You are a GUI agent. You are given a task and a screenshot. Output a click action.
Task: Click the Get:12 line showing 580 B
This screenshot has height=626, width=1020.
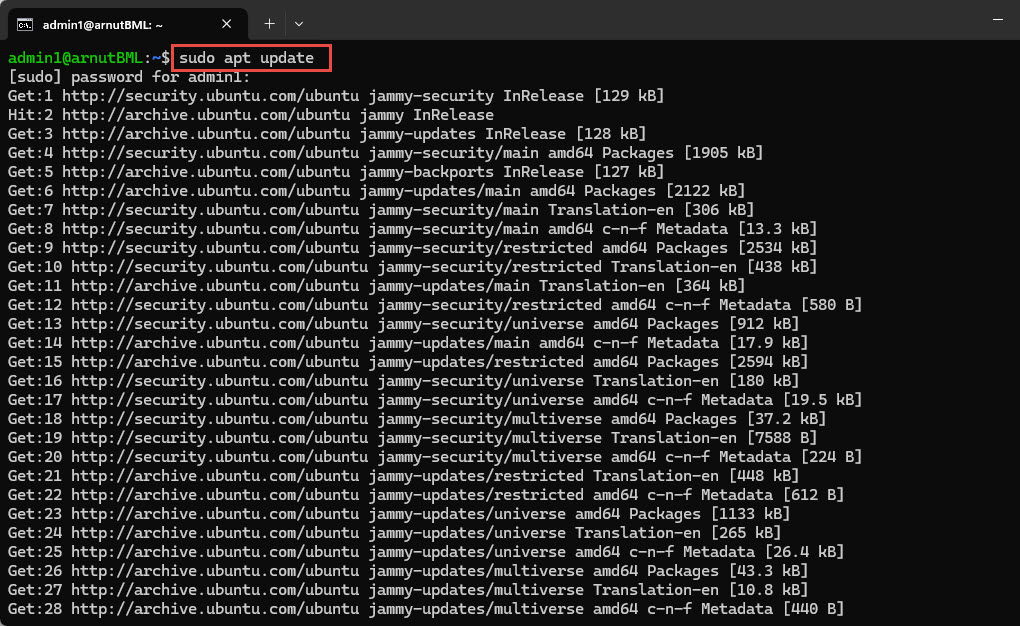[x=435, y=305]
